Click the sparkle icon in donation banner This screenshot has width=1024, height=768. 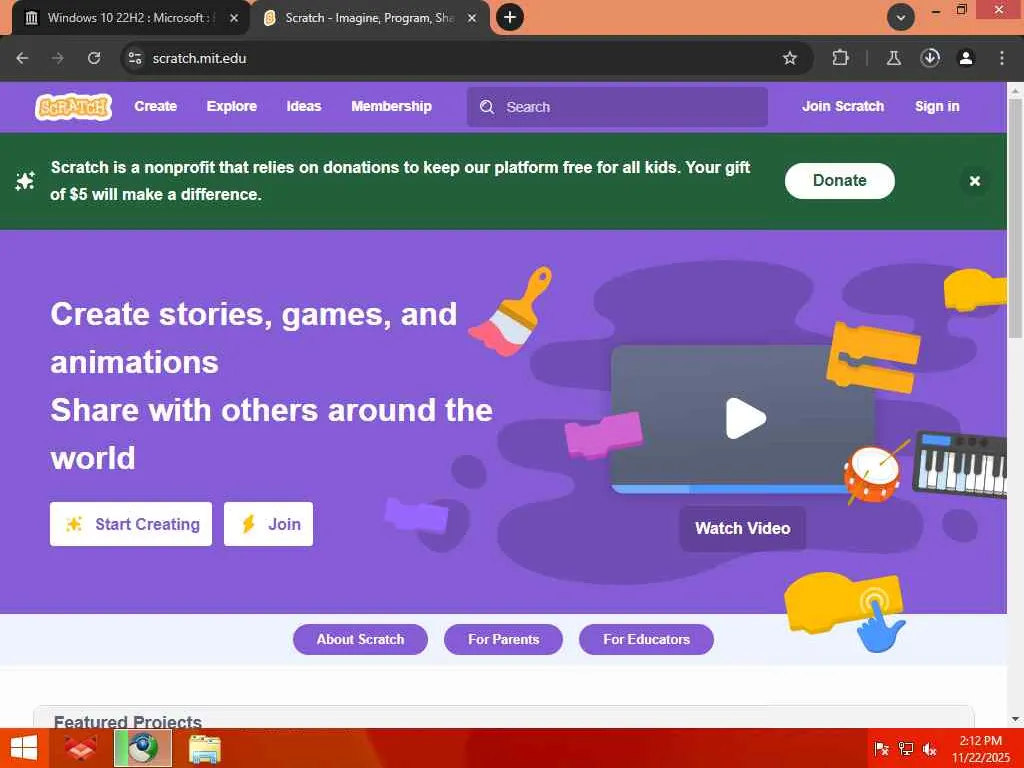(25, 181)
